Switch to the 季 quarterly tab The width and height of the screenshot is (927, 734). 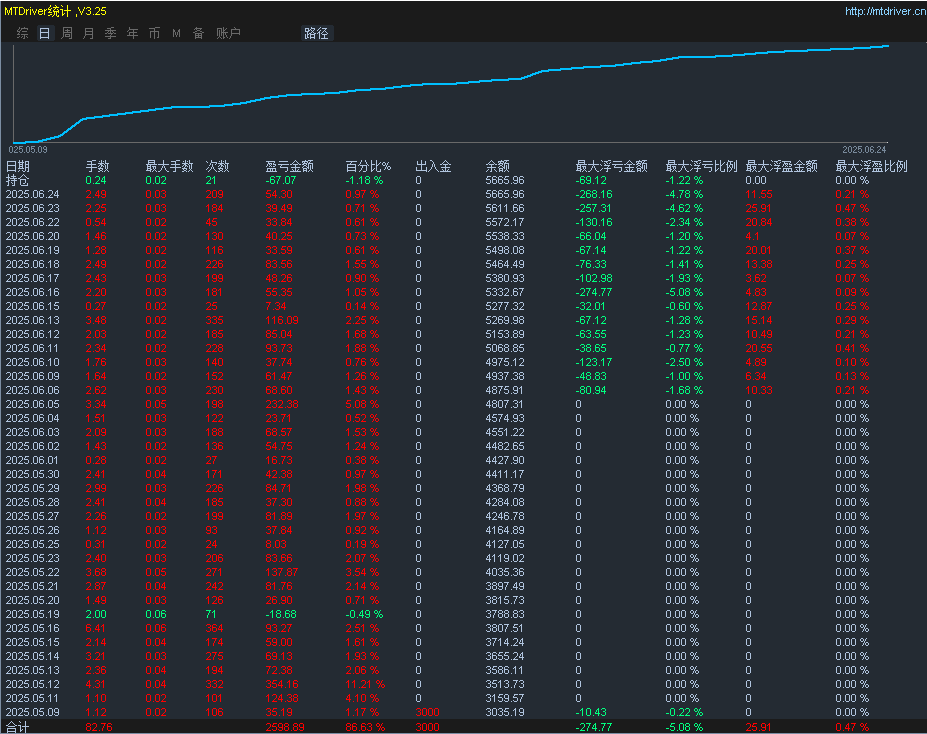pos(111,33)
